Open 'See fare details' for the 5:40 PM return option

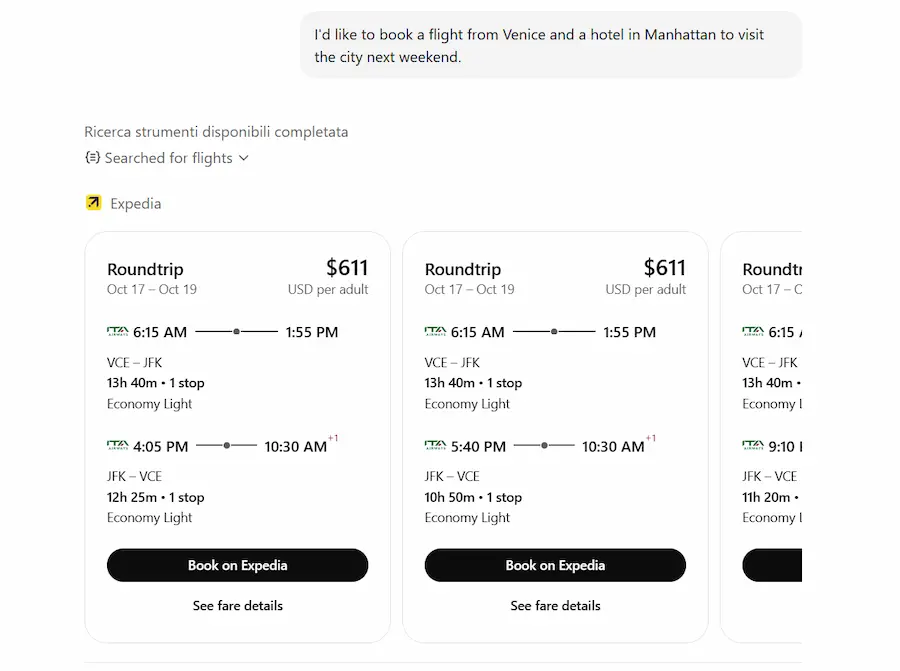555,605
